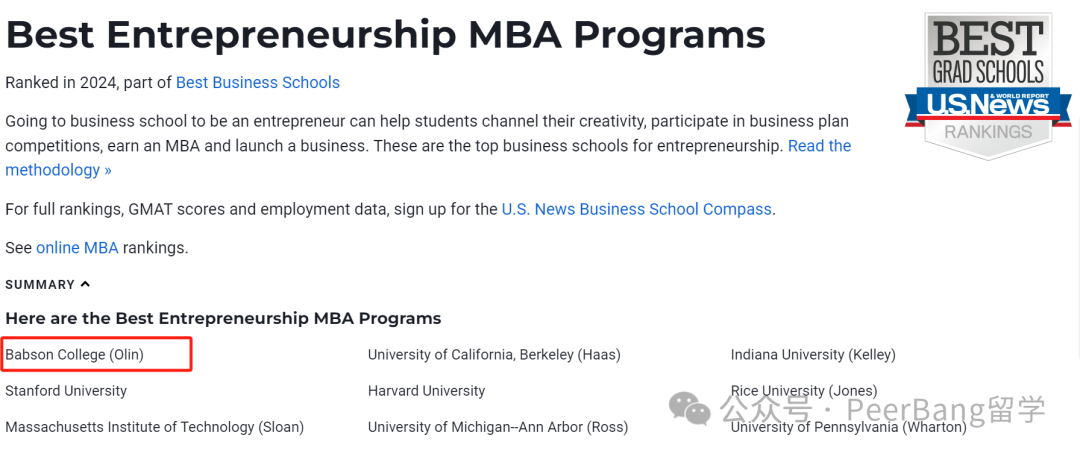Image resolution: width=1080 pixels, height=453 pixels.
Task: Open University of Michigan--Ann Arbor (Ross)
Action: (x=498, y=427)
